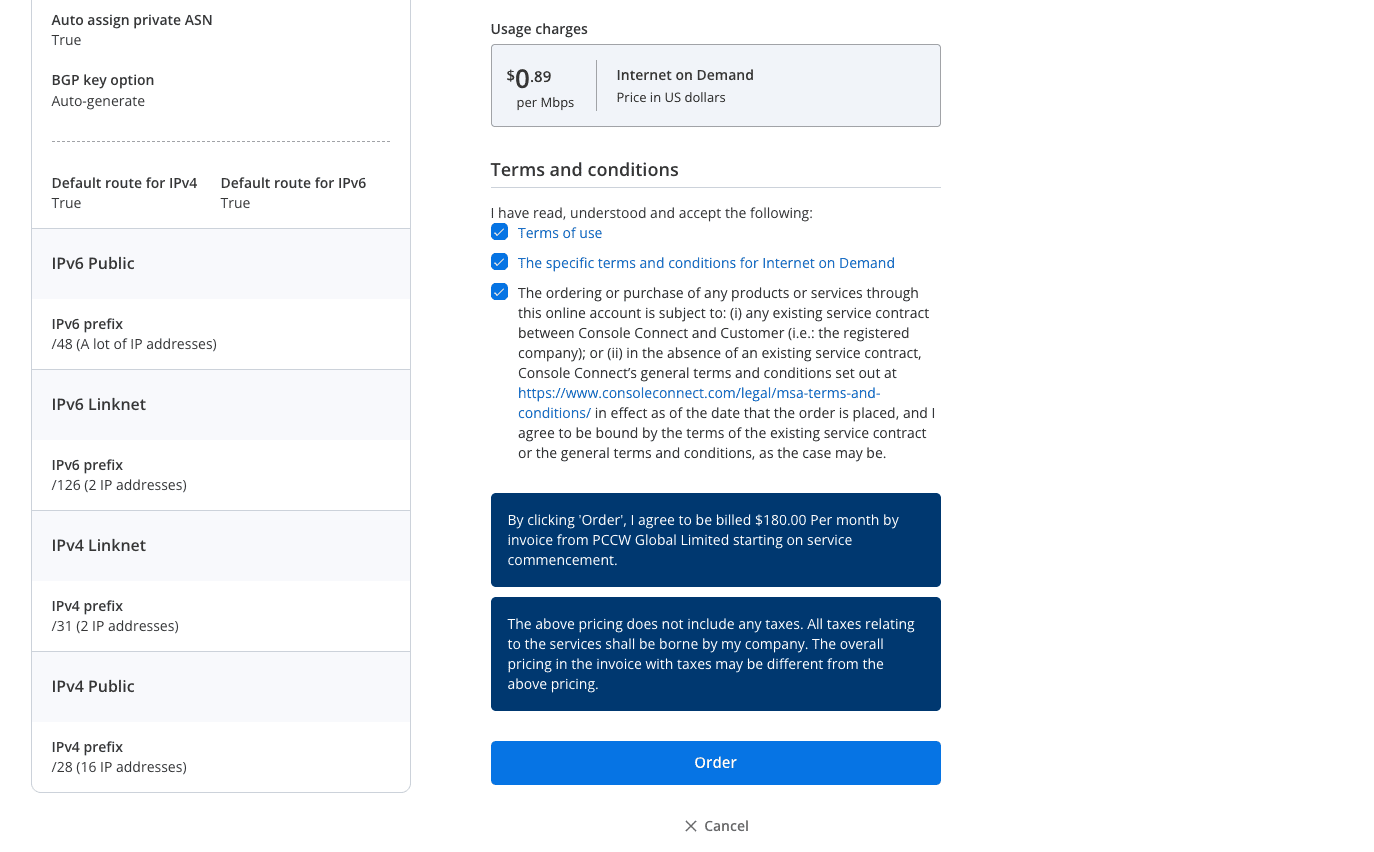Click the Terms and conditions heading
Image resolution: width=1374 pixels, height=852 pixels.
click(x=585, y=170)
